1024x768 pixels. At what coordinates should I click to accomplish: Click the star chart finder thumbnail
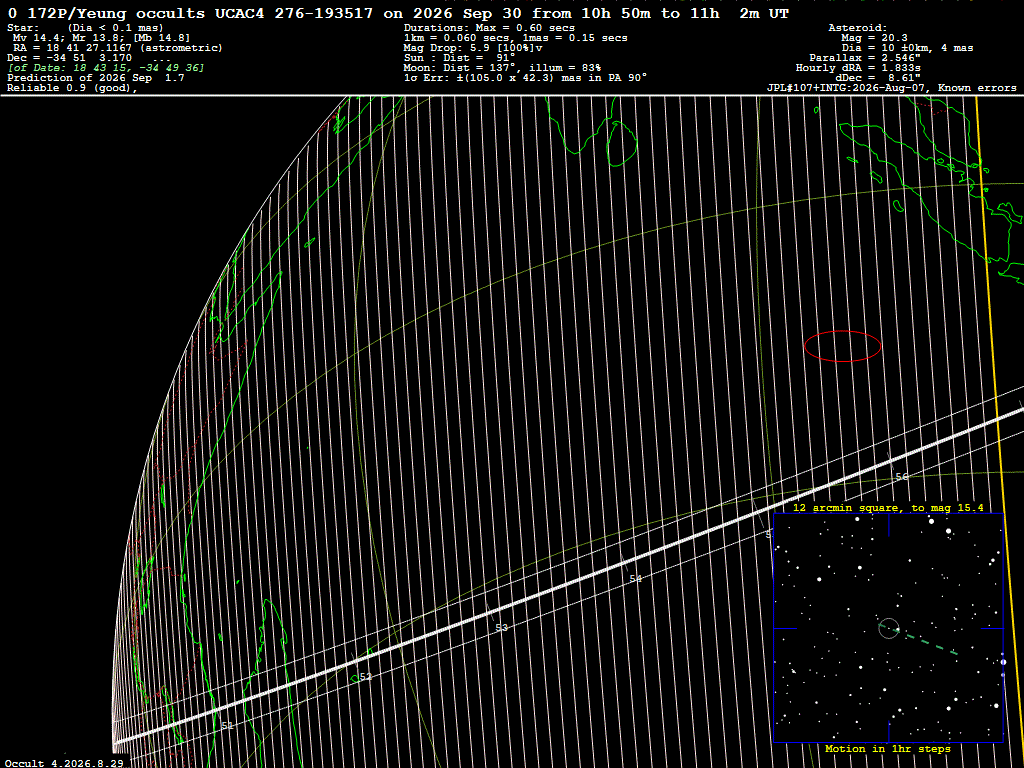click(x=888, y=628)
